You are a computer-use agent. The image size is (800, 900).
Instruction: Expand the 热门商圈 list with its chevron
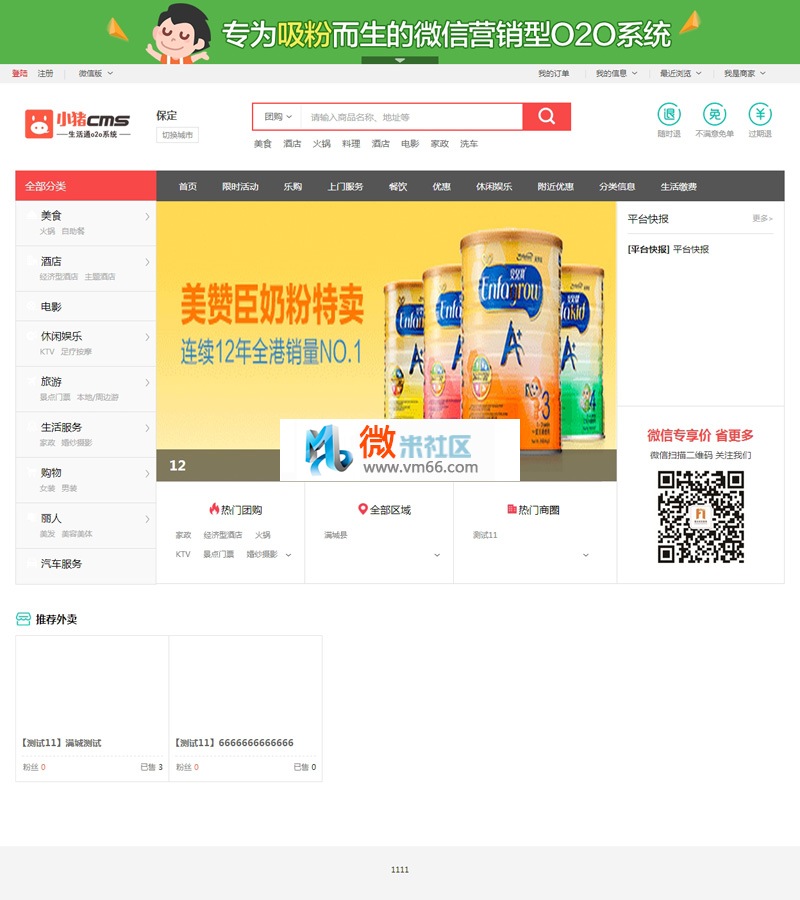586,555
